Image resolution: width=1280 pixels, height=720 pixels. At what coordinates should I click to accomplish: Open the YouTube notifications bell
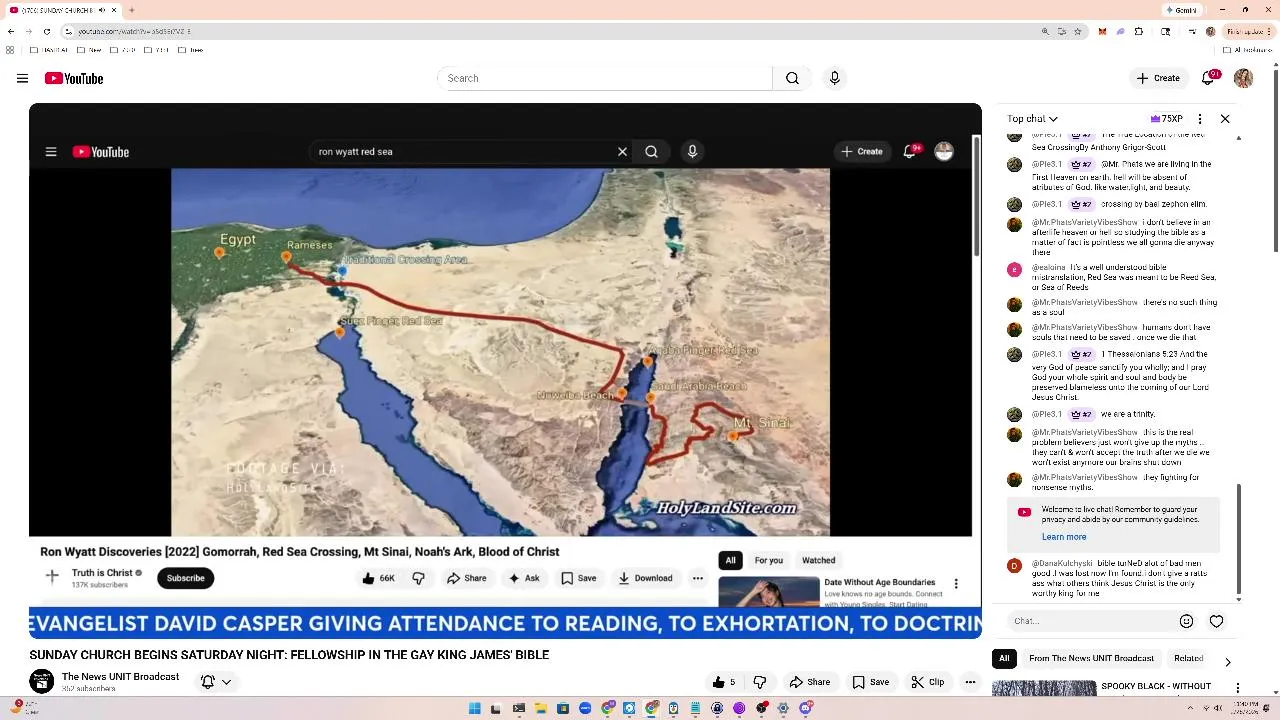click(x=1209, y=78)
